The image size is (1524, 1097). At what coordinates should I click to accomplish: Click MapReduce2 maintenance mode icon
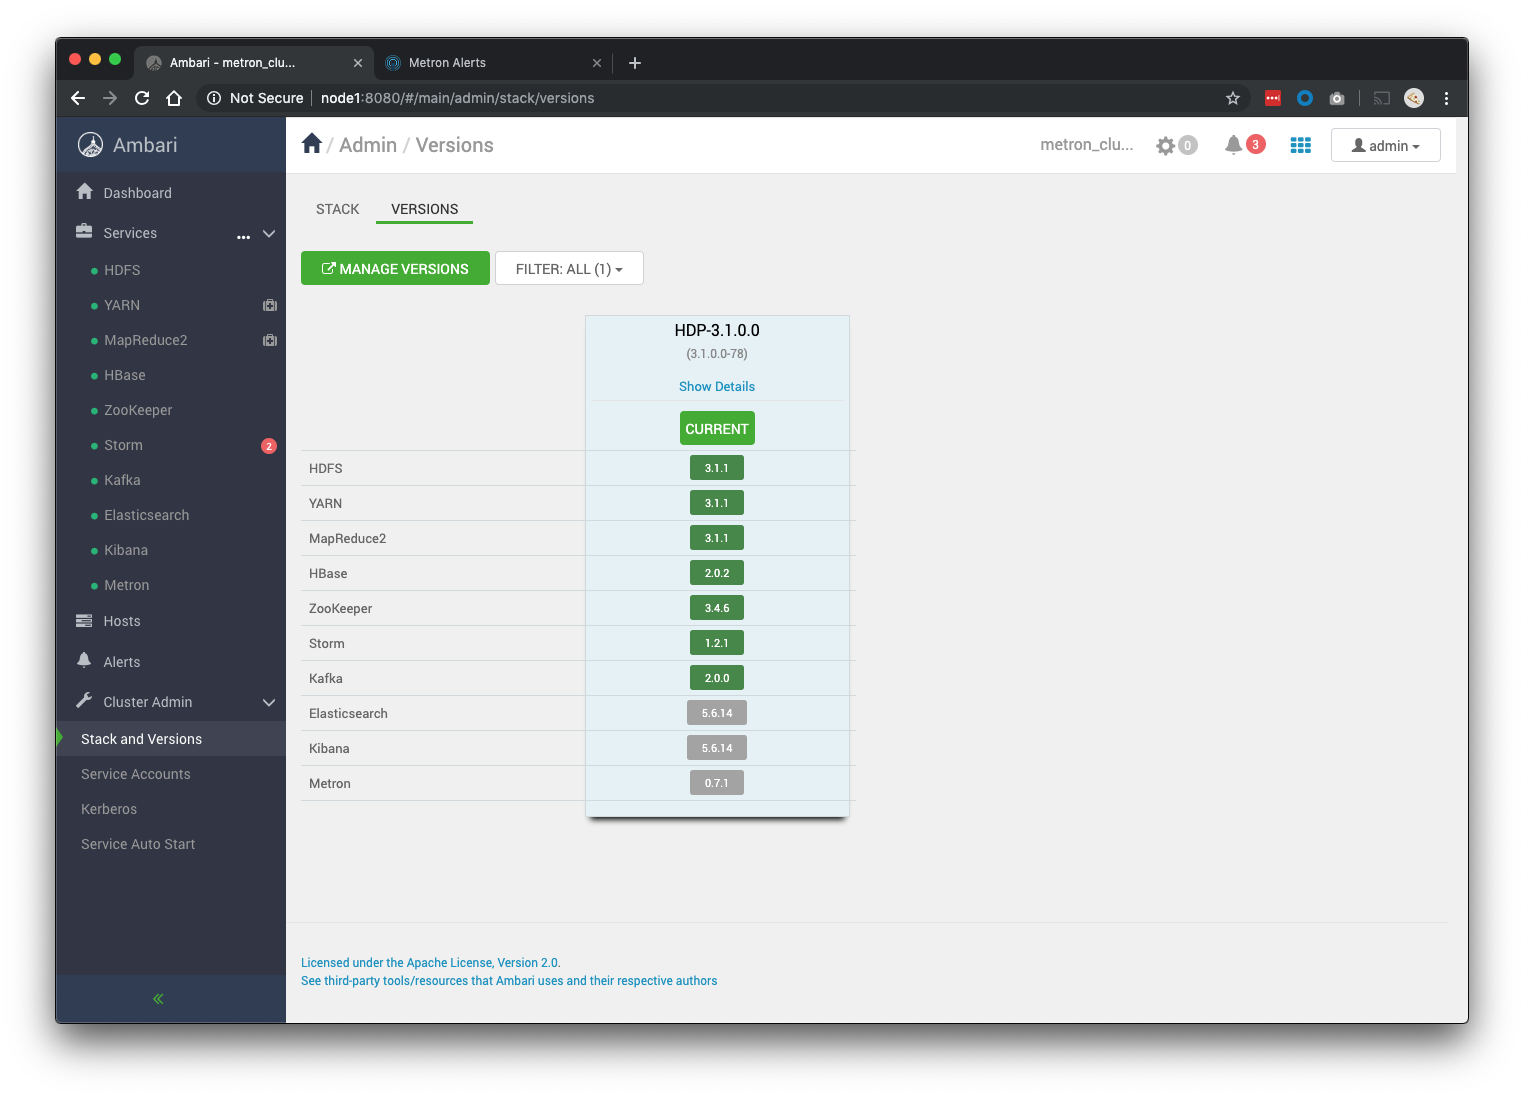point(270,340)
